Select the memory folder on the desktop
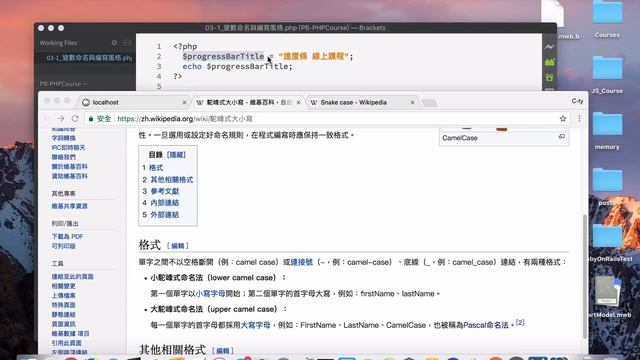Screen dimensions: 640x360 (607, 131)
